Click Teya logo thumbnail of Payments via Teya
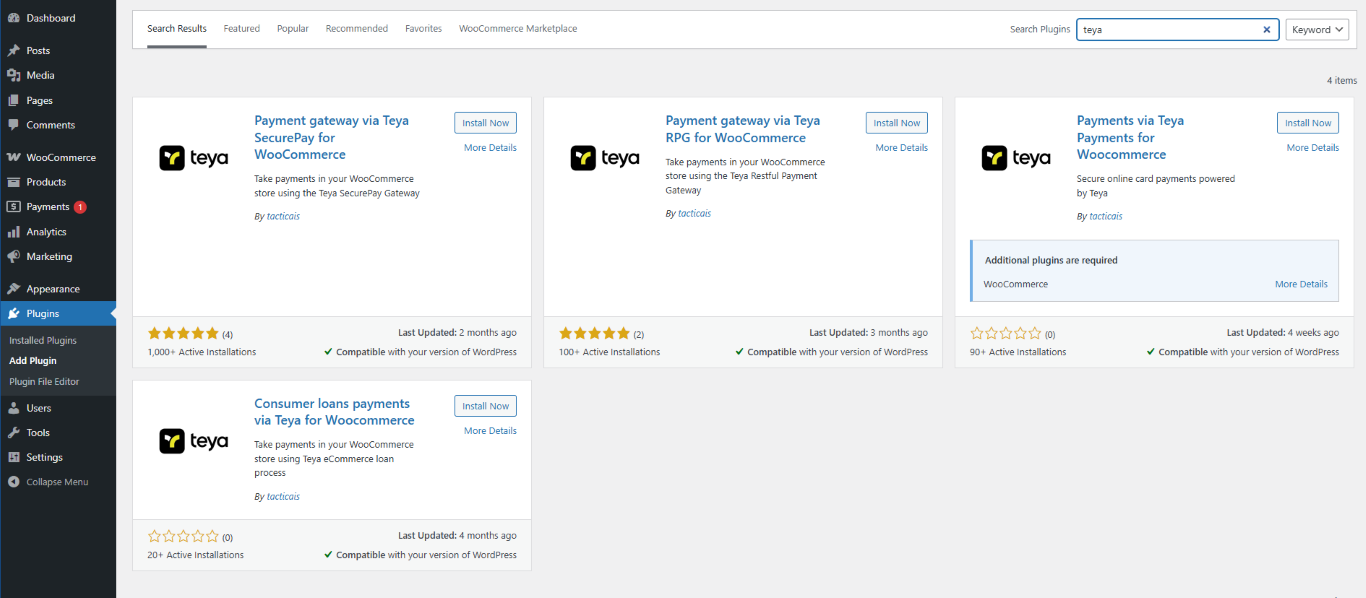The width and height of the screenshot is (1366, 598). (x=1016, y=158)
